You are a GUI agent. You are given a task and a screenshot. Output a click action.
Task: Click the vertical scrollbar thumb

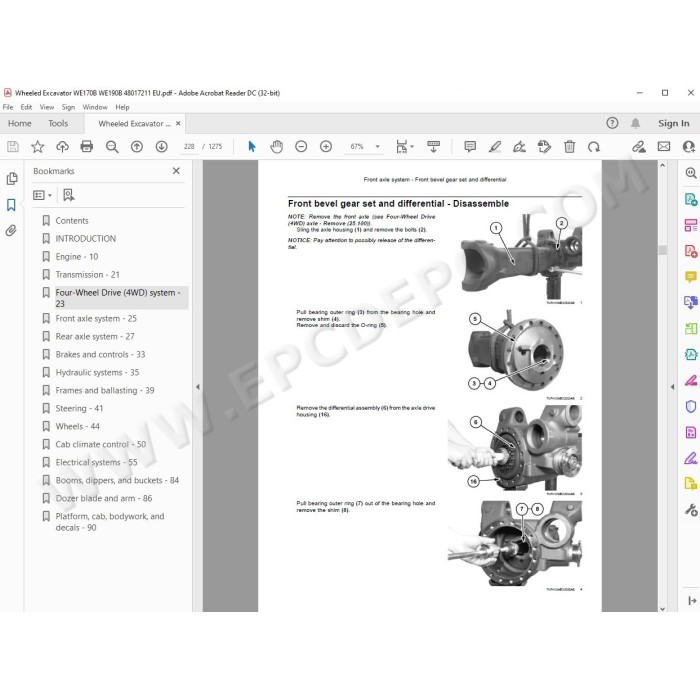coord(662,250)
